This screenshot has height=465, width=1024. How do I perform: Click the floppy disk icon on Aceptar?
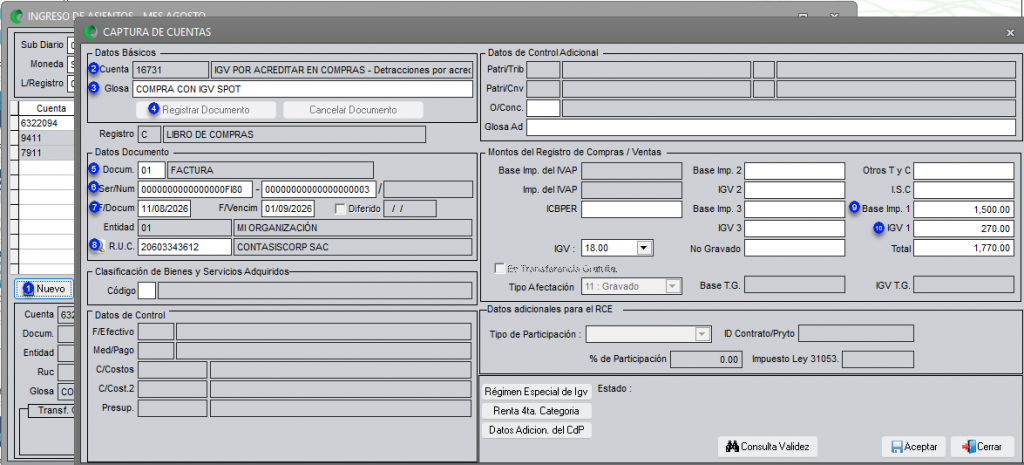pos(897,447)
